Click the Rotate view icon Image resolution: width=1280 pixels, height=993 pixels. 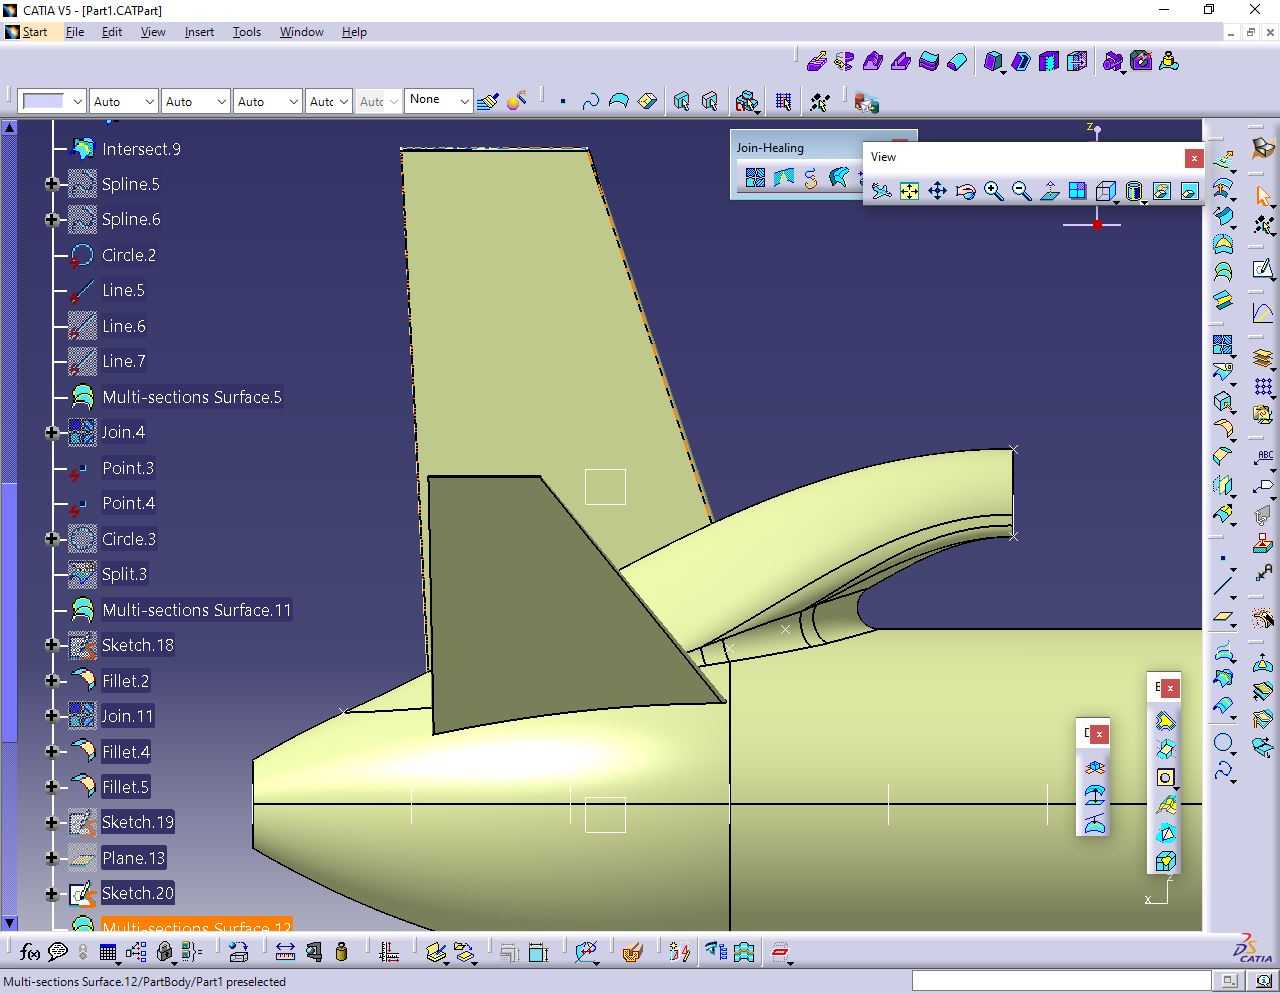[x=965, y=191]
